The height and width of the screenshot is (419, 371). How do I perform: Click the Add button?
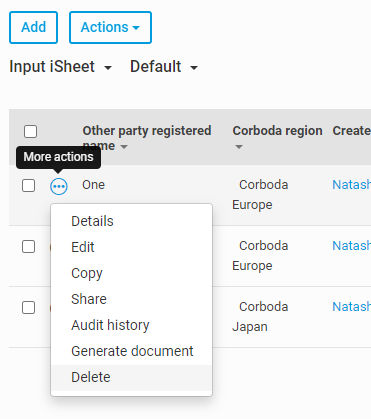coord(33,27)
